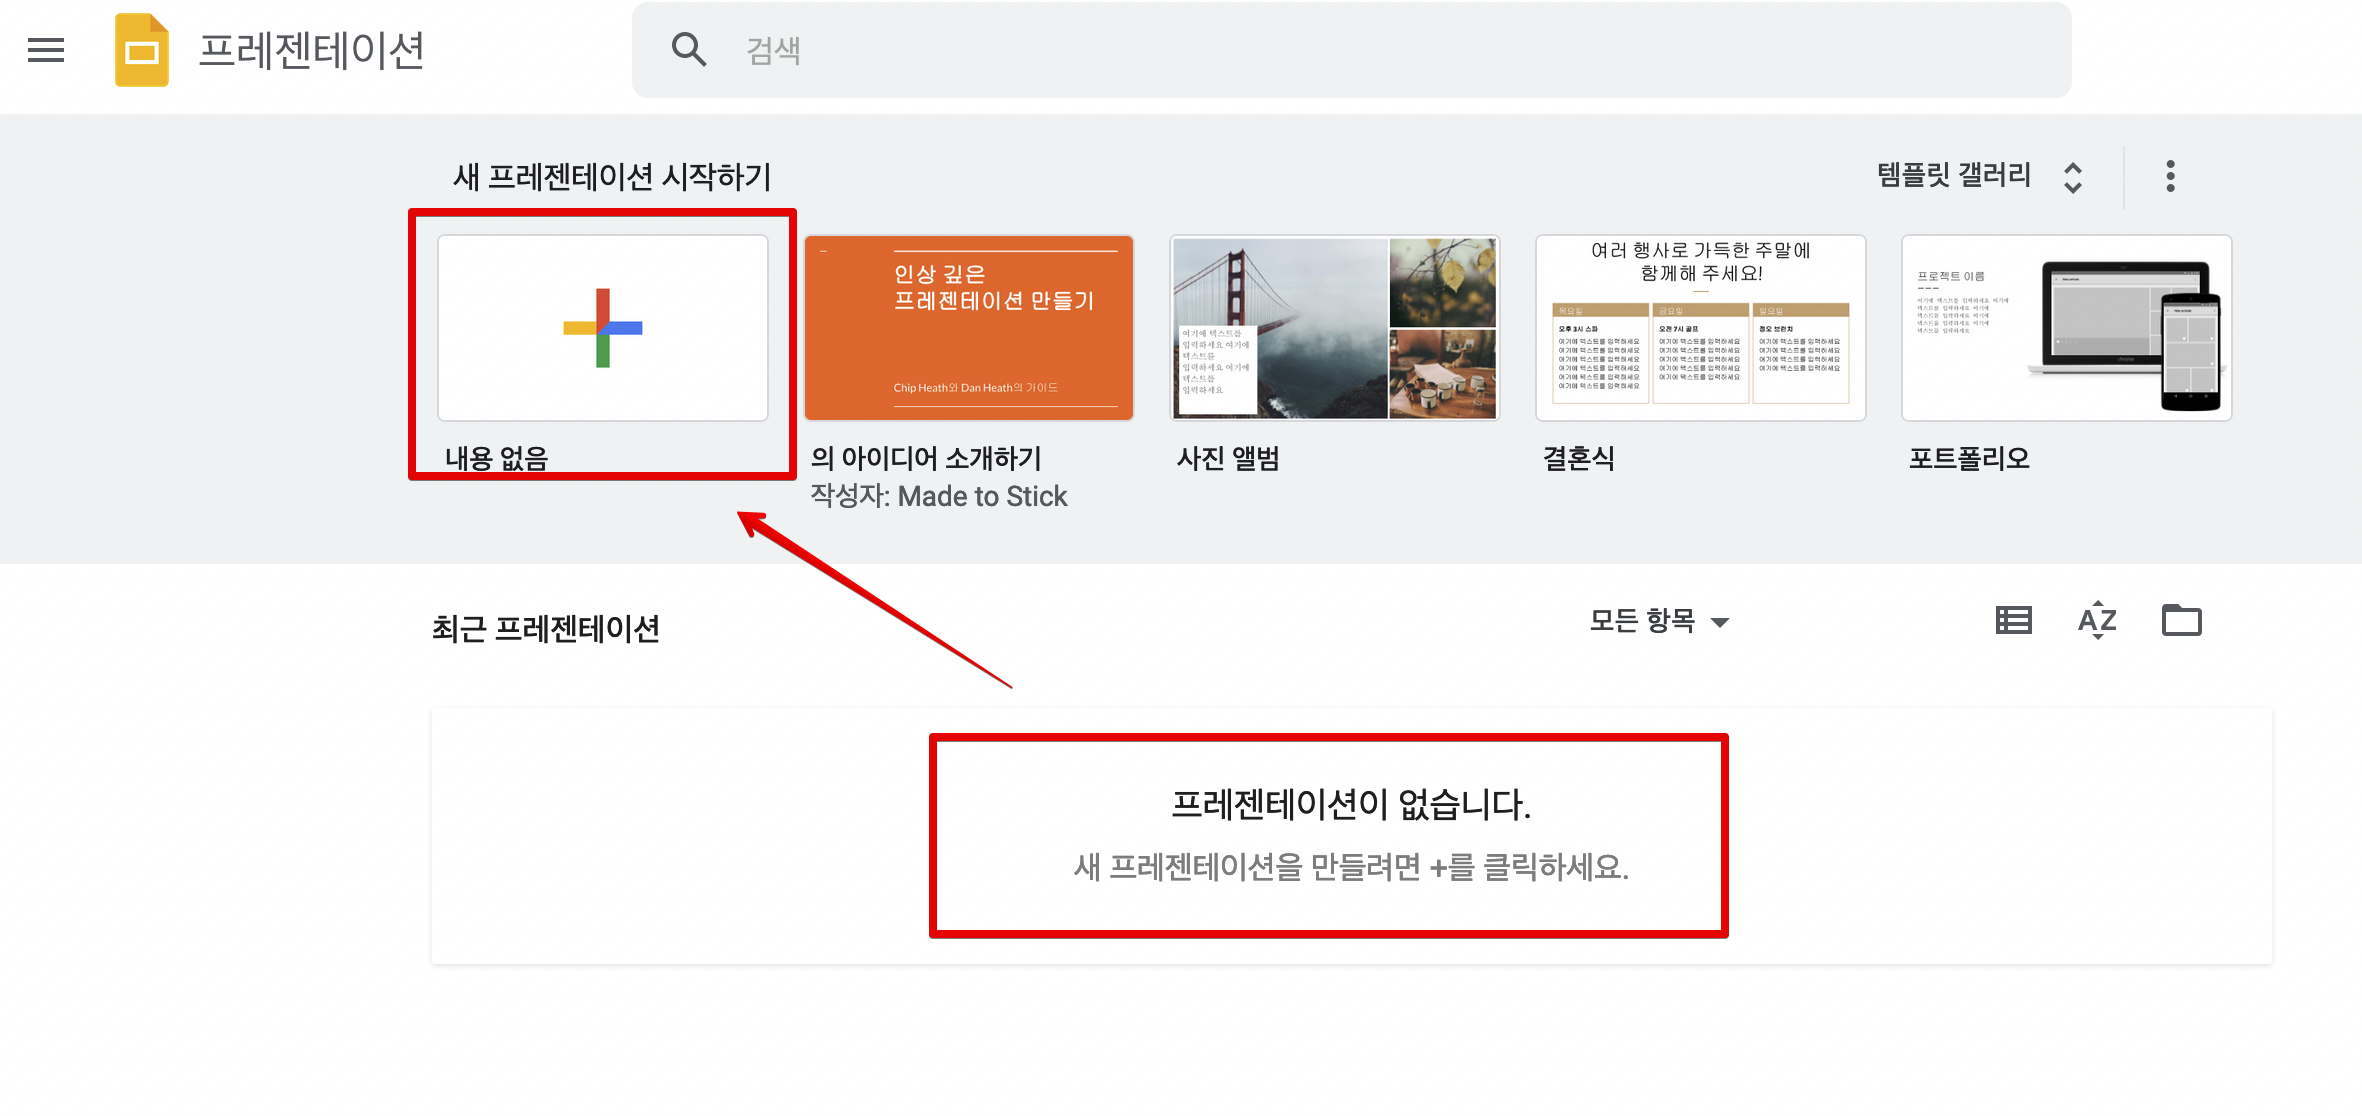Choose the 포트폴리오 portfolio template
Viewport: 2362px width, 1116px height.
[2066, 328]
